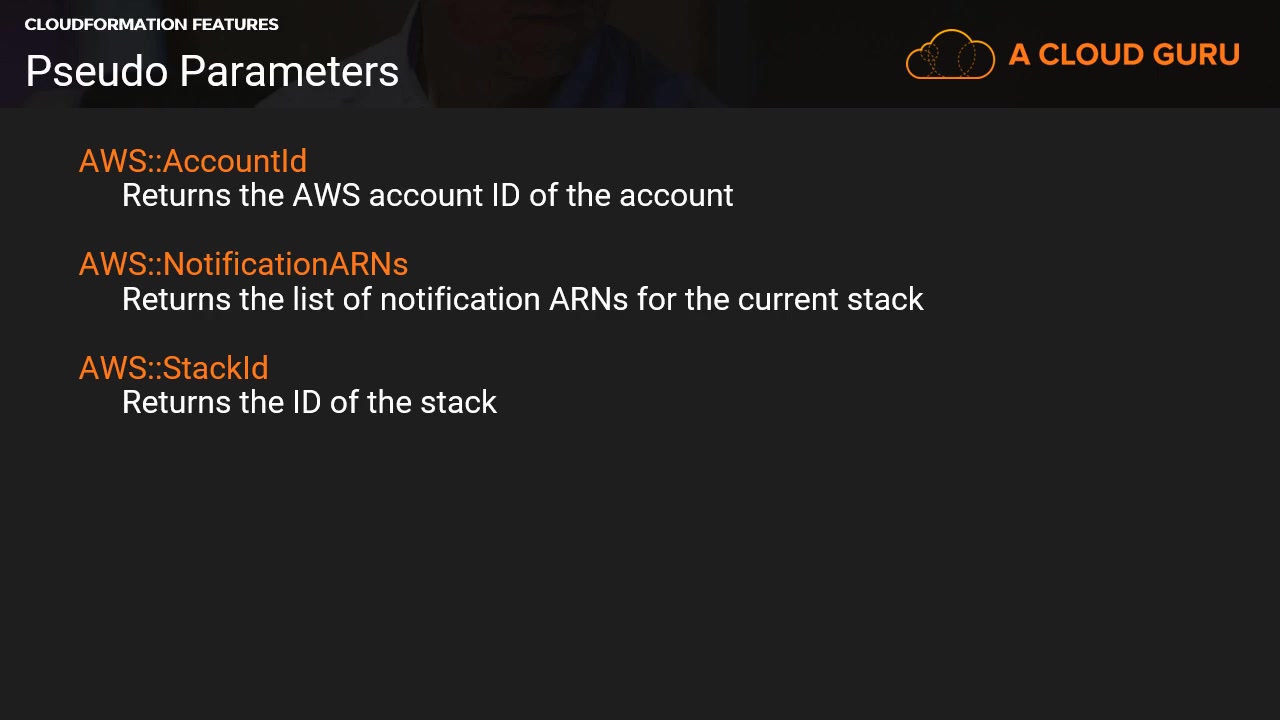Select the "Pseudo Parameters" slide title
The width and height of the screenshot is (1280, 720).
click(212, 71)
